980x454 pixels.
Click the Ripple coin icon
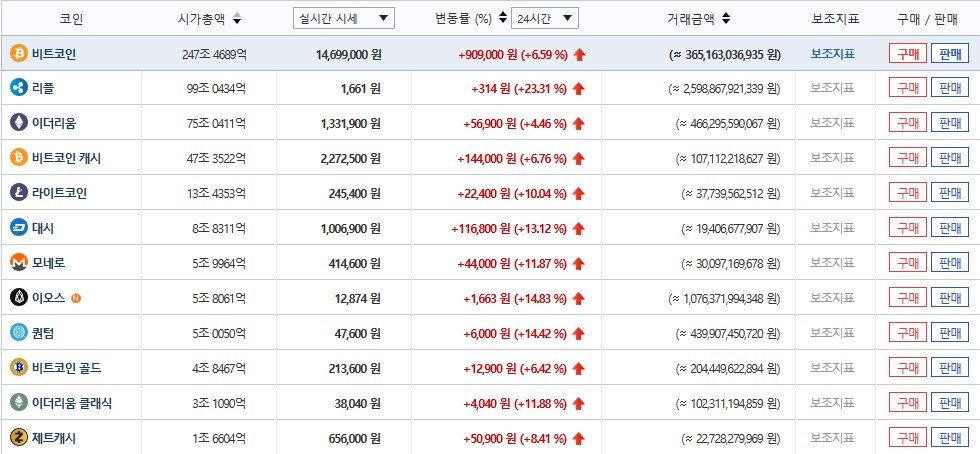pos(18,89)
